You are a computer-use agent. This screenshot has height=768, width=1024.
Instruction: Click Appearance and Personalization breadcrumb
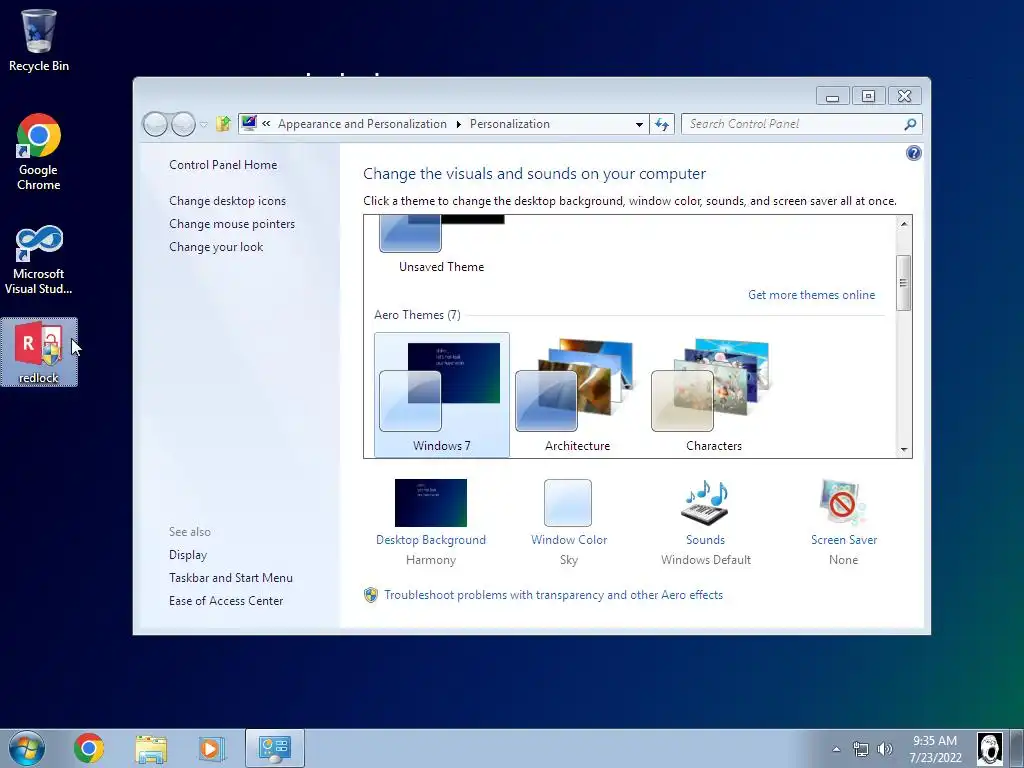(362, 124)
